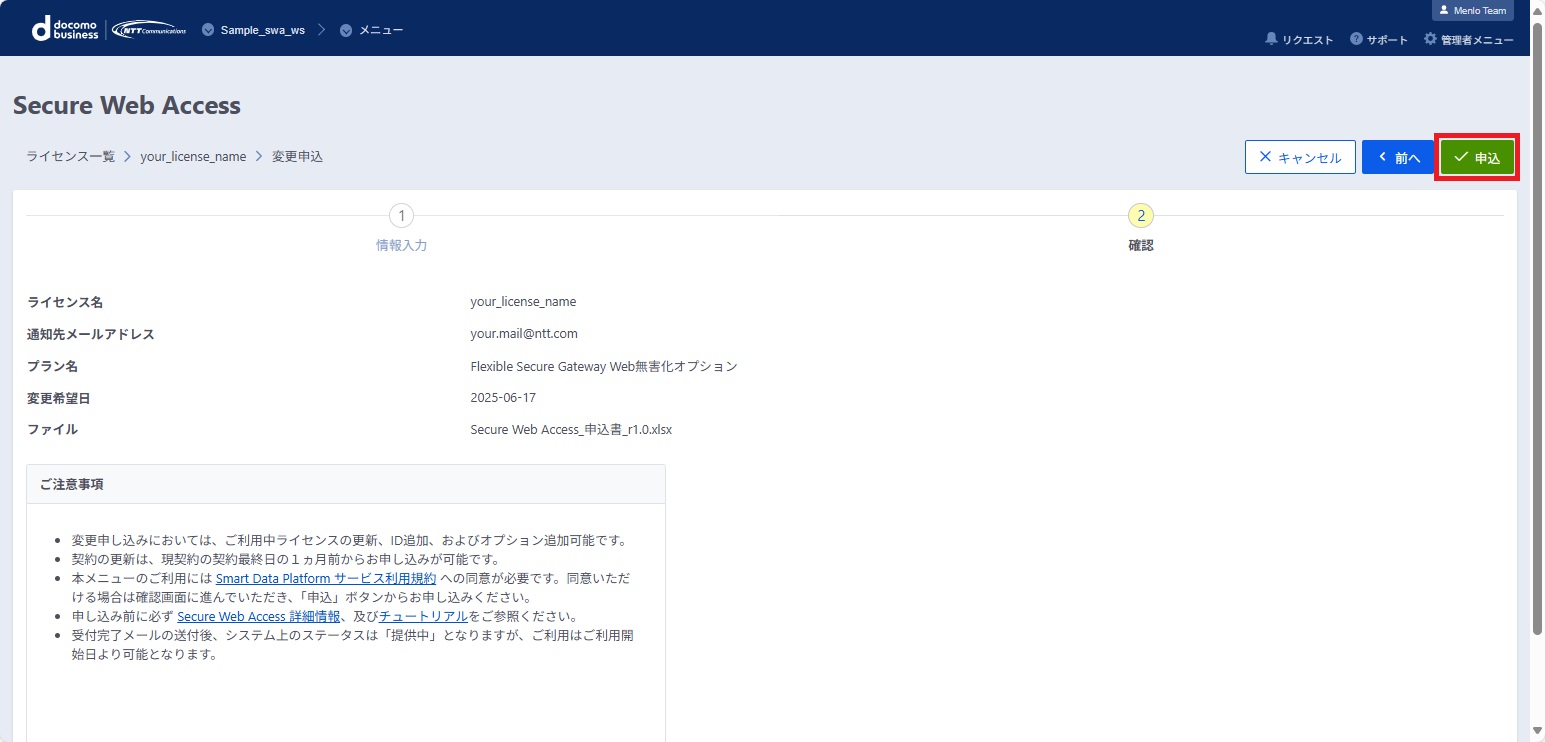Click the 情報入力 step label
The width and height of the screenshot is (1545, 742).
(401, 245)
